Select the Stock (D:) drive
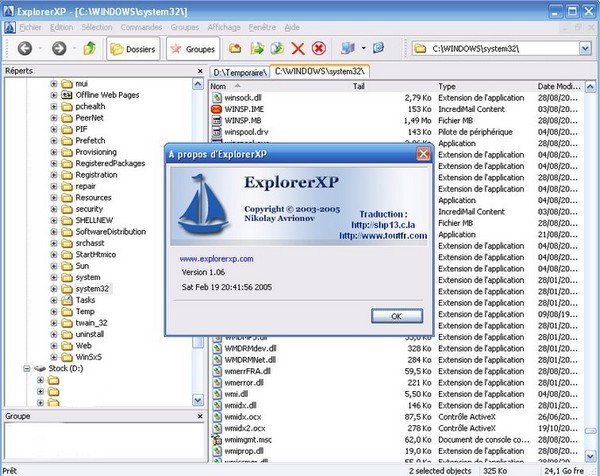Image resolution: width=600 pixels, height=476 pixels. click(x=66, y=368)
